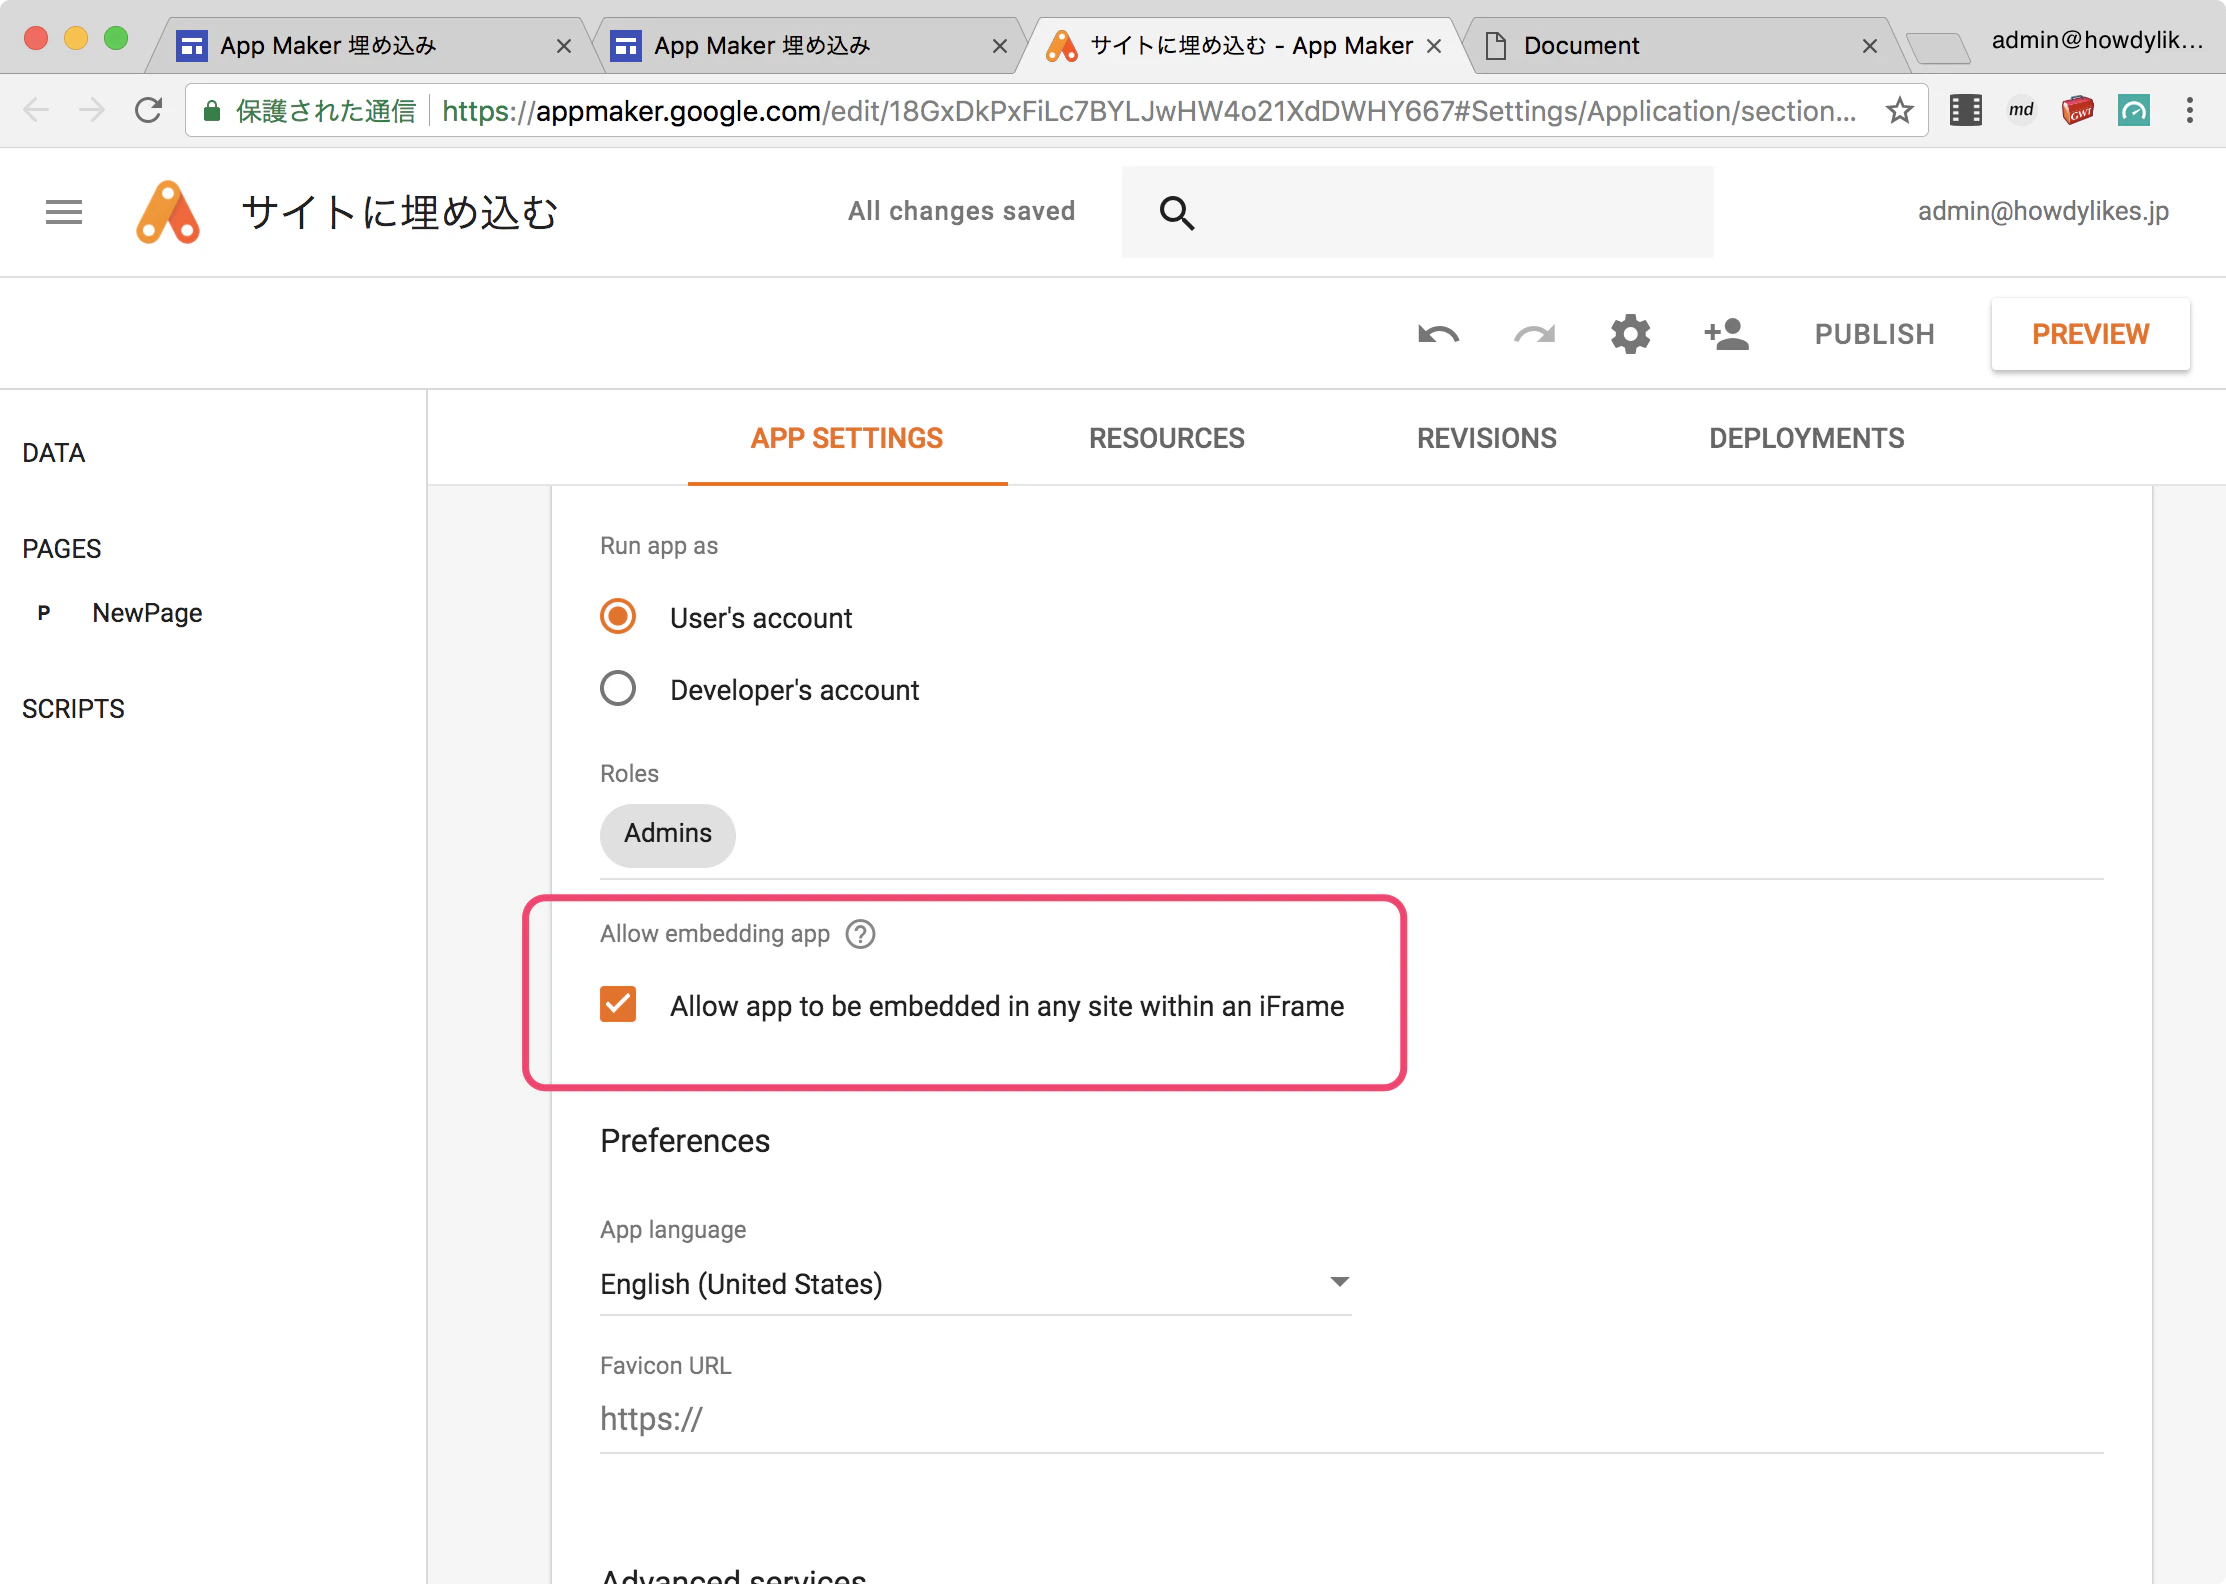
Task: Go back in browser history
Action: pyautogui.click(x=36, y=110)
